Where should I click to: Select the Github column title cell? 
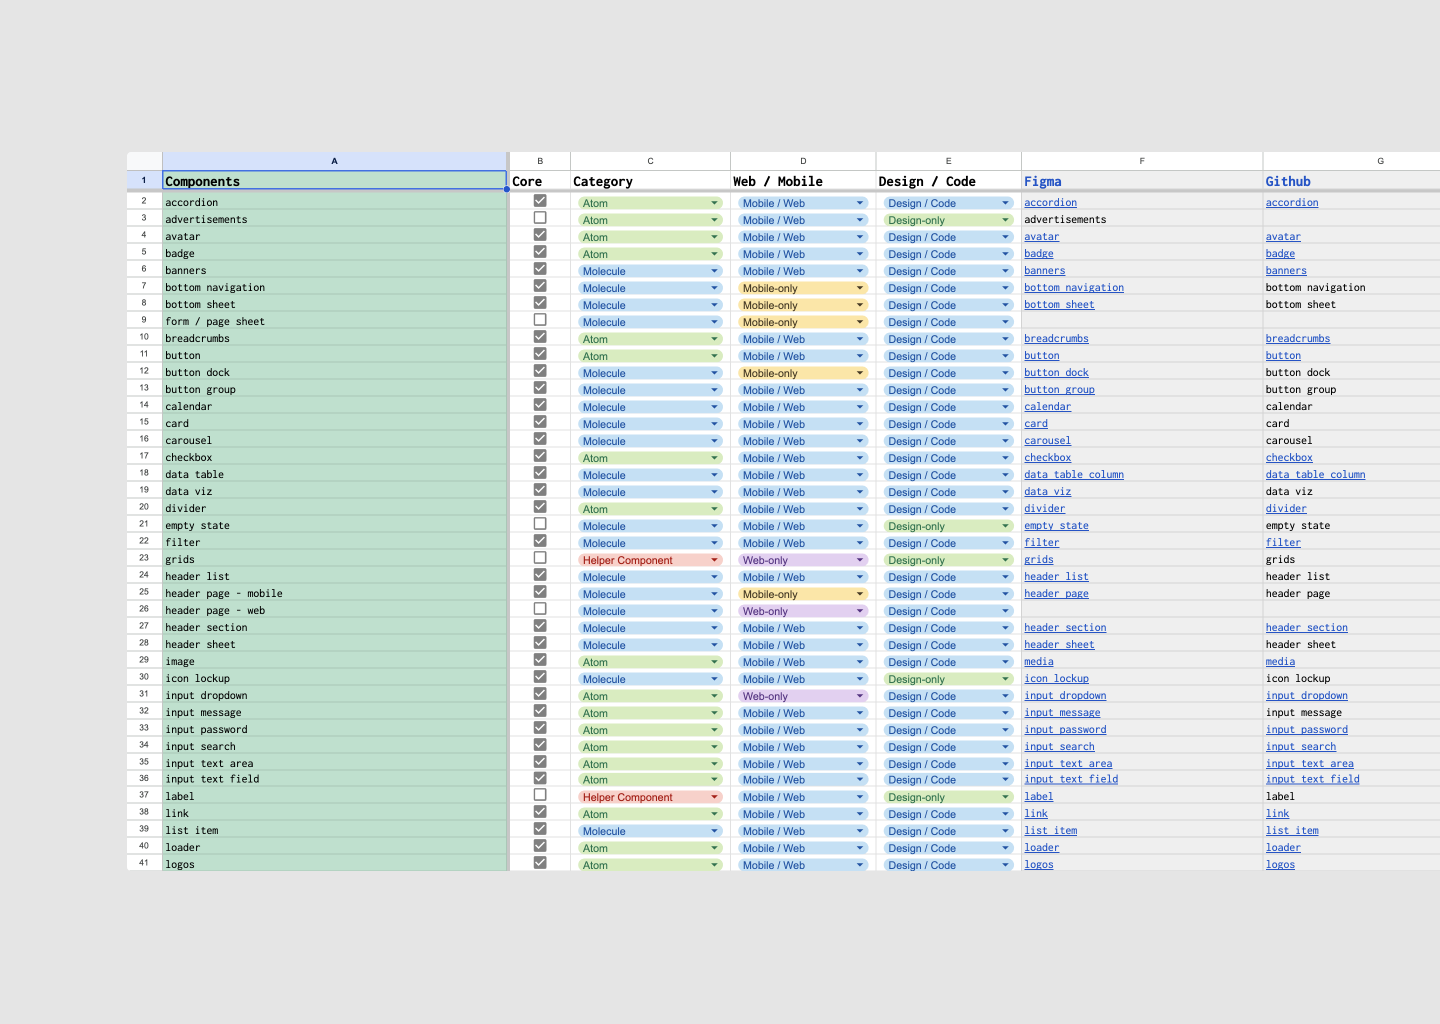[x=1352, y=181]
